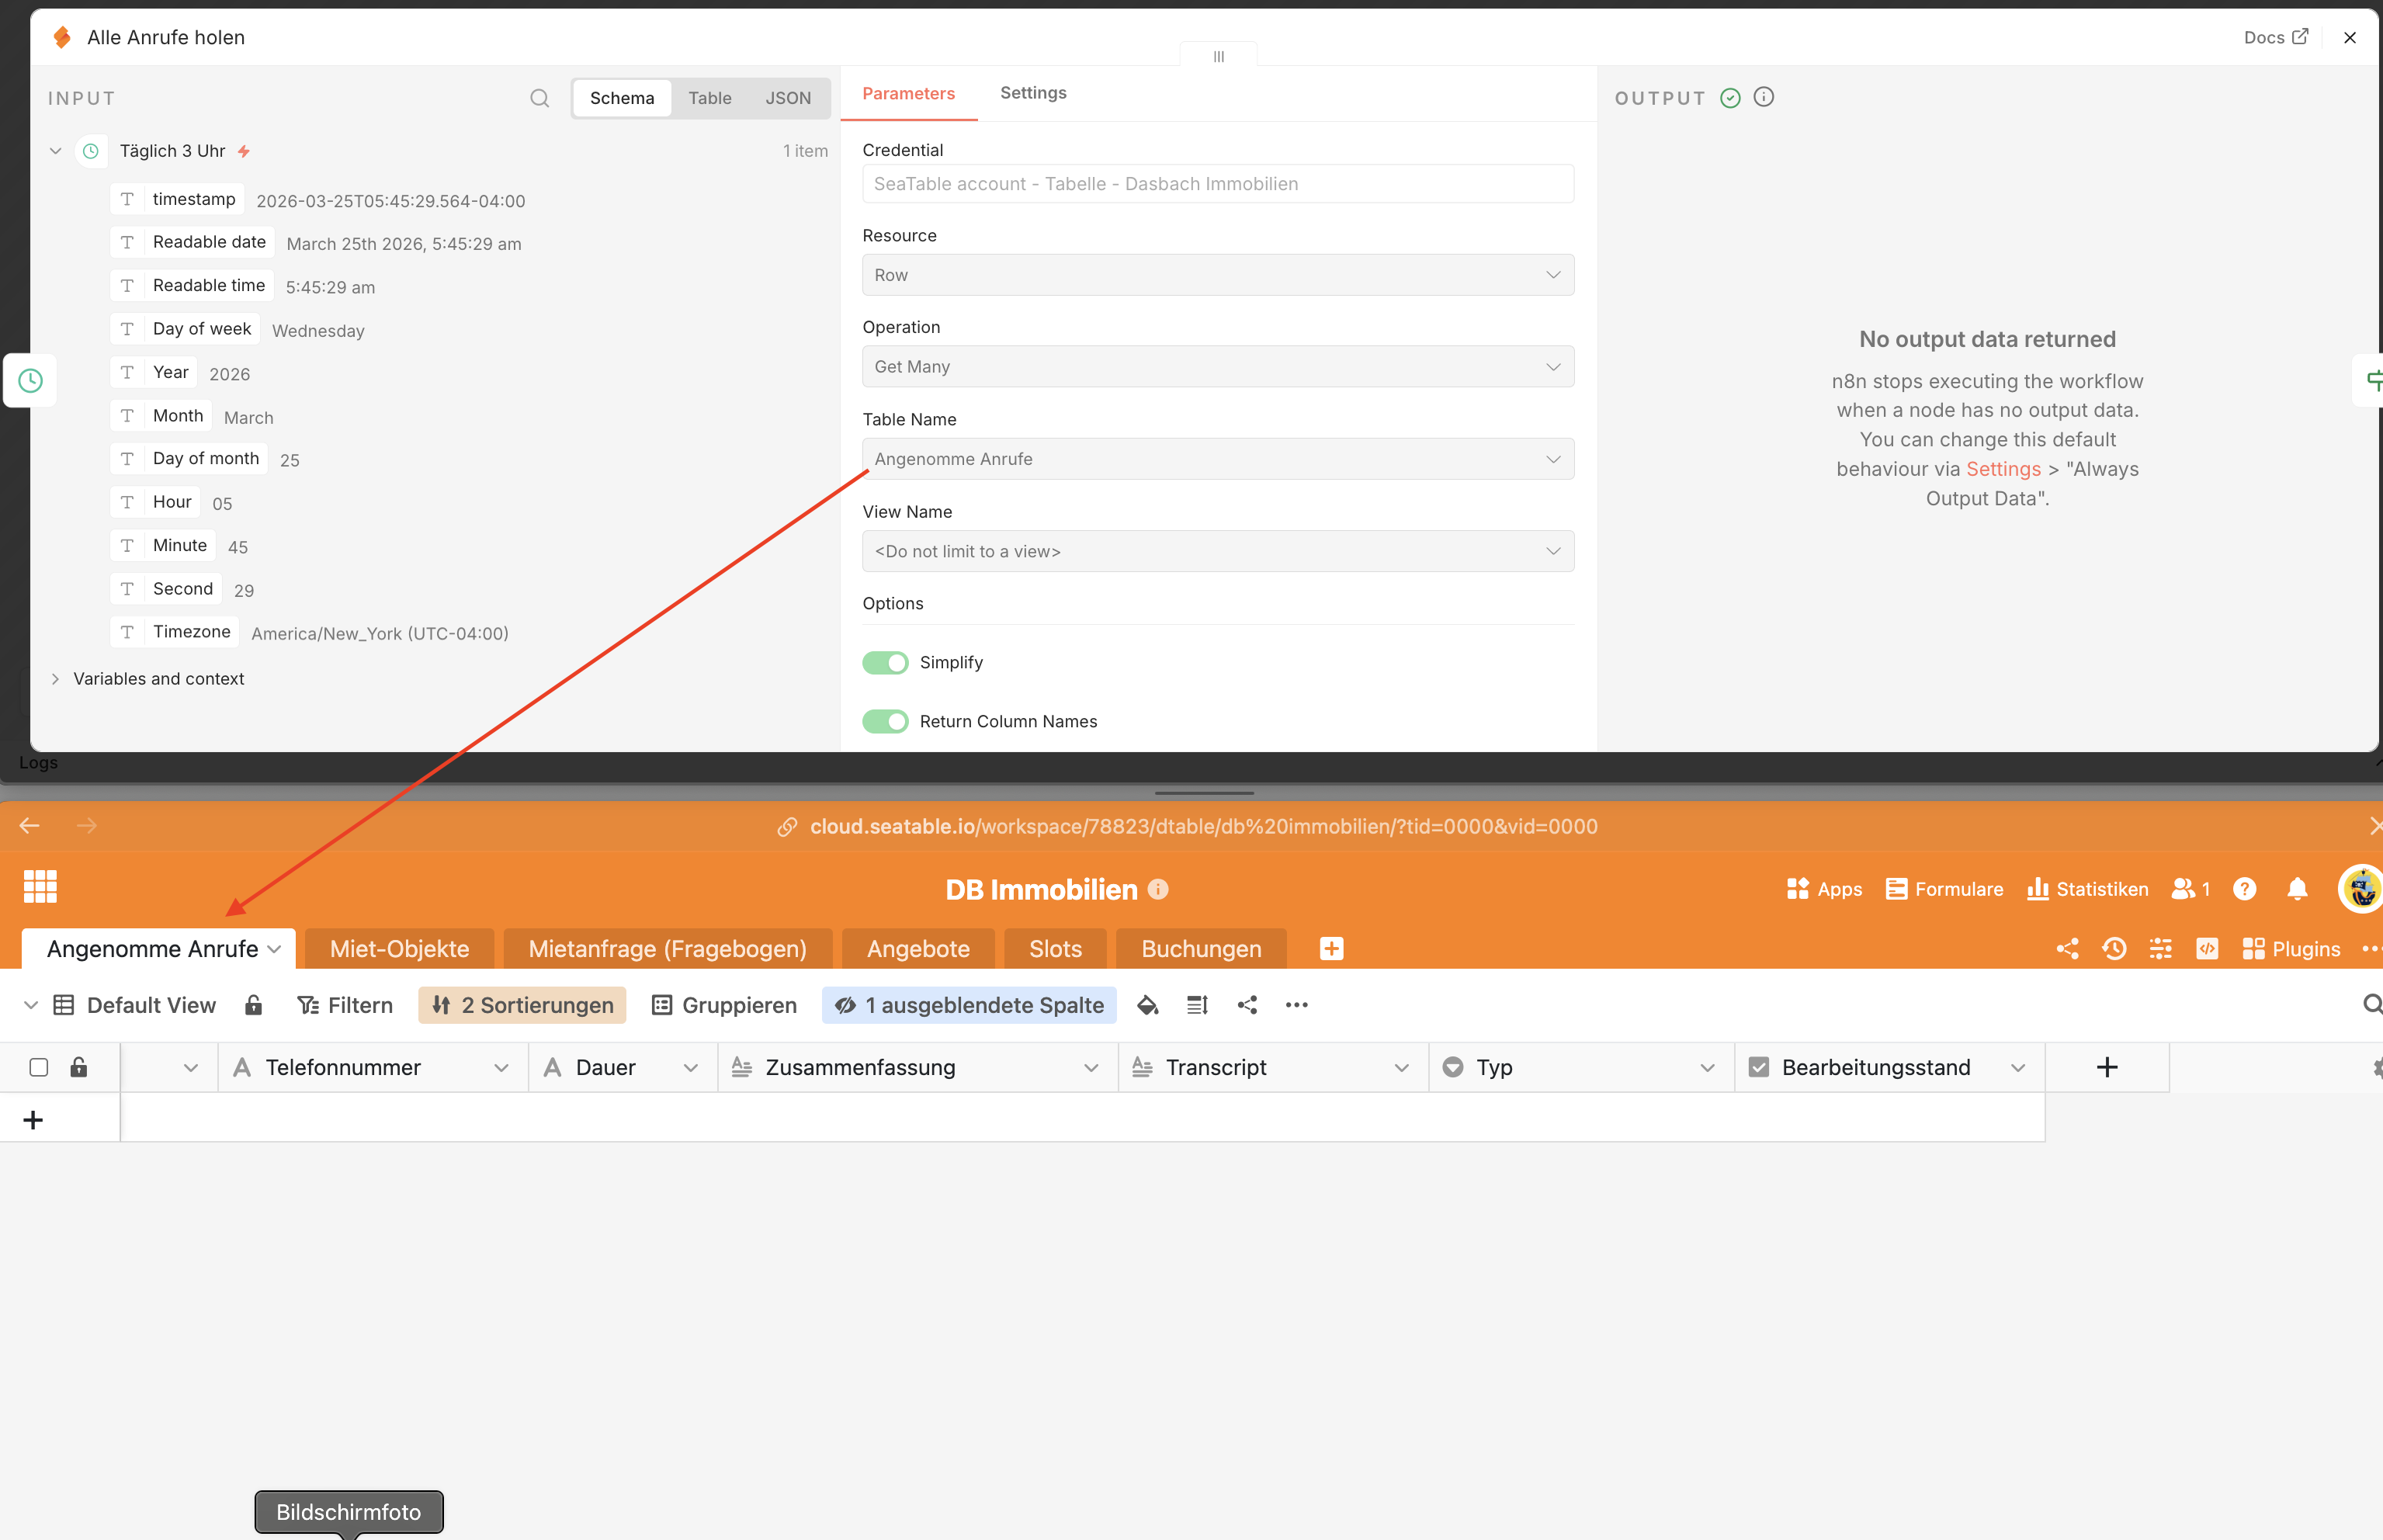This screenshot has width=2383, height=1540.
Task: Open the version history clock icon
Action: pos(2114,948)
